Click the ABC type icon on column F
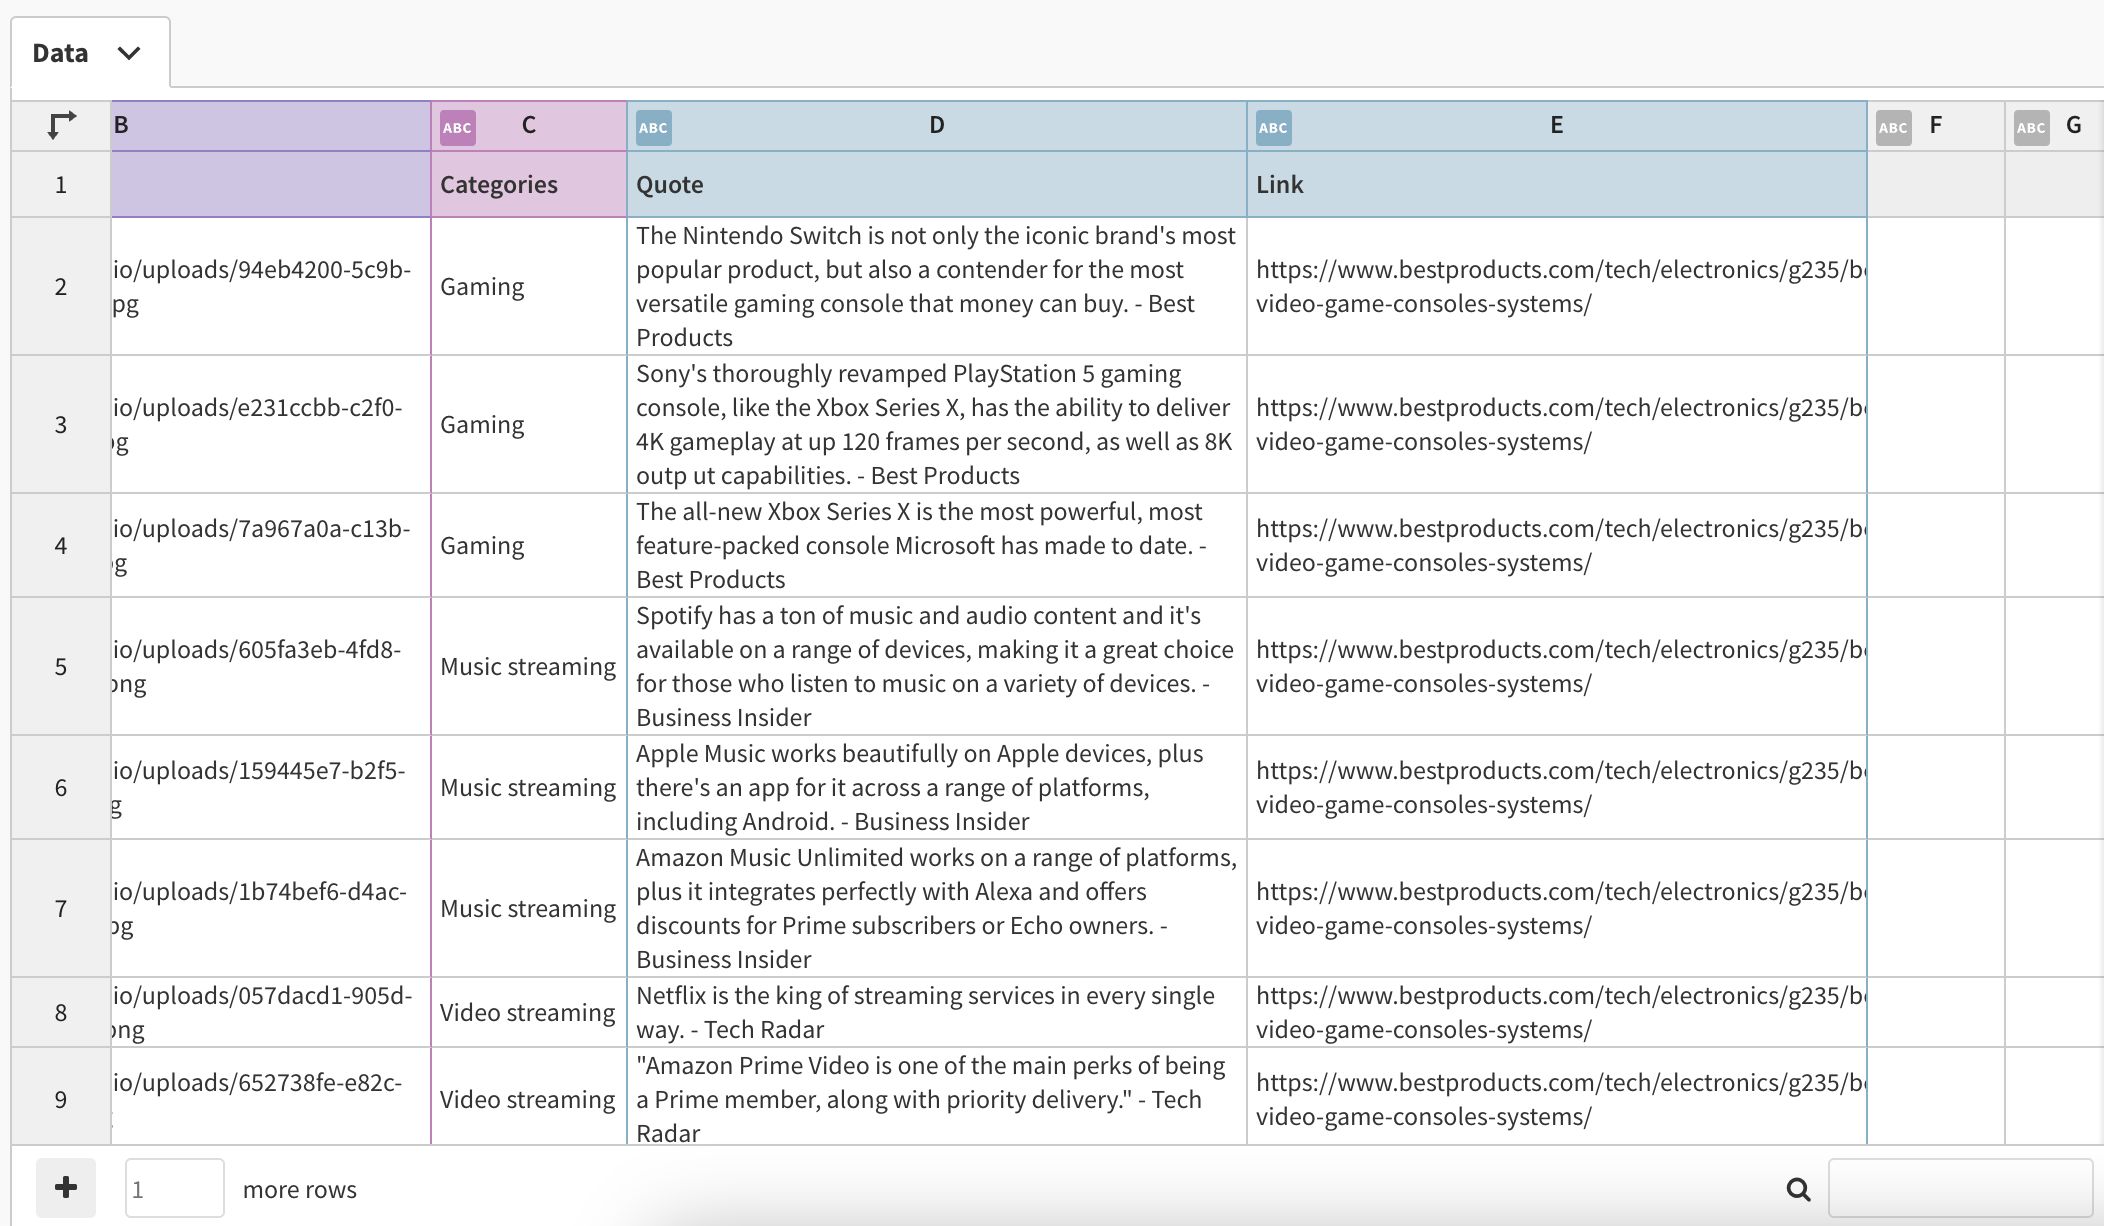This screenshot has width=2104, height=1226. 1893,127
